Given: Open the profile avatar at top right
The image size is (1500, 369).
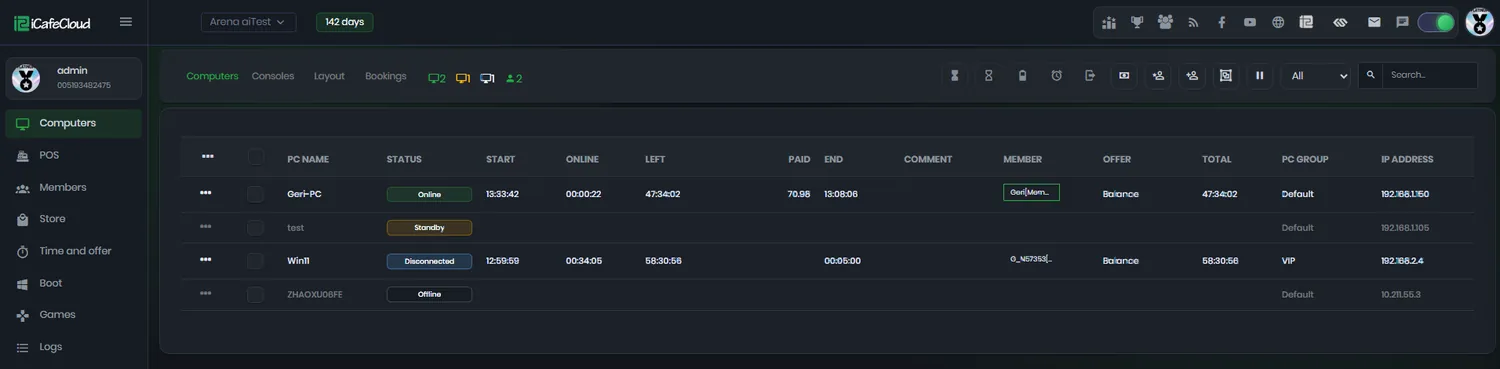Looking at the screenshot, I should click(1479, 22).
